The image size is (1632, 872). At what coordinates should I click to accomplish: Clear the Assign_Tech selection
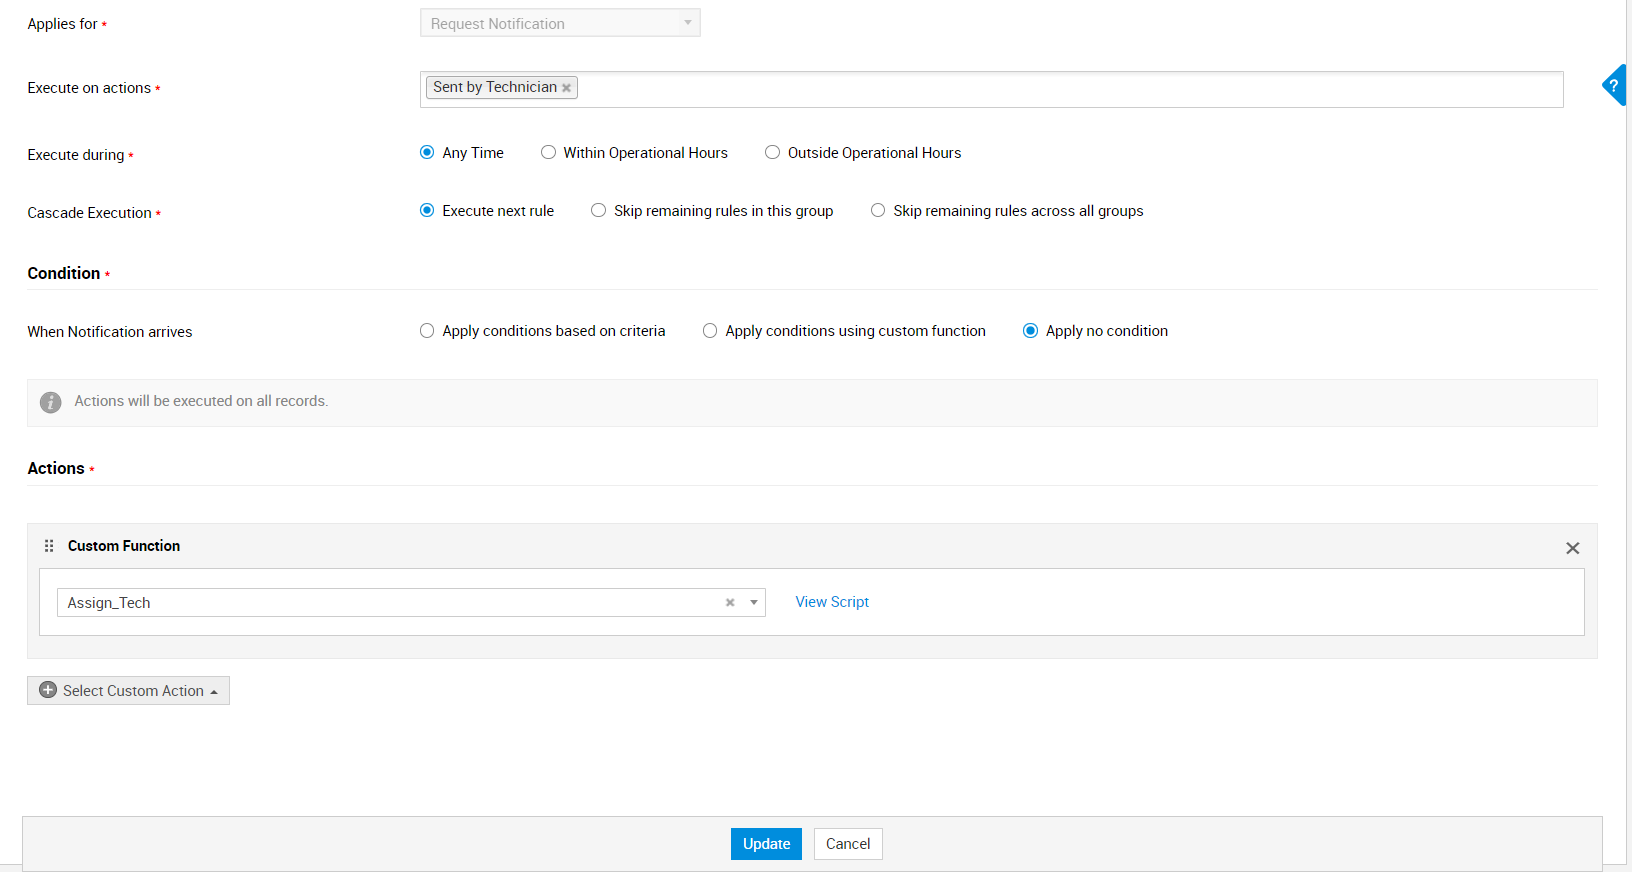coord(730,602)
